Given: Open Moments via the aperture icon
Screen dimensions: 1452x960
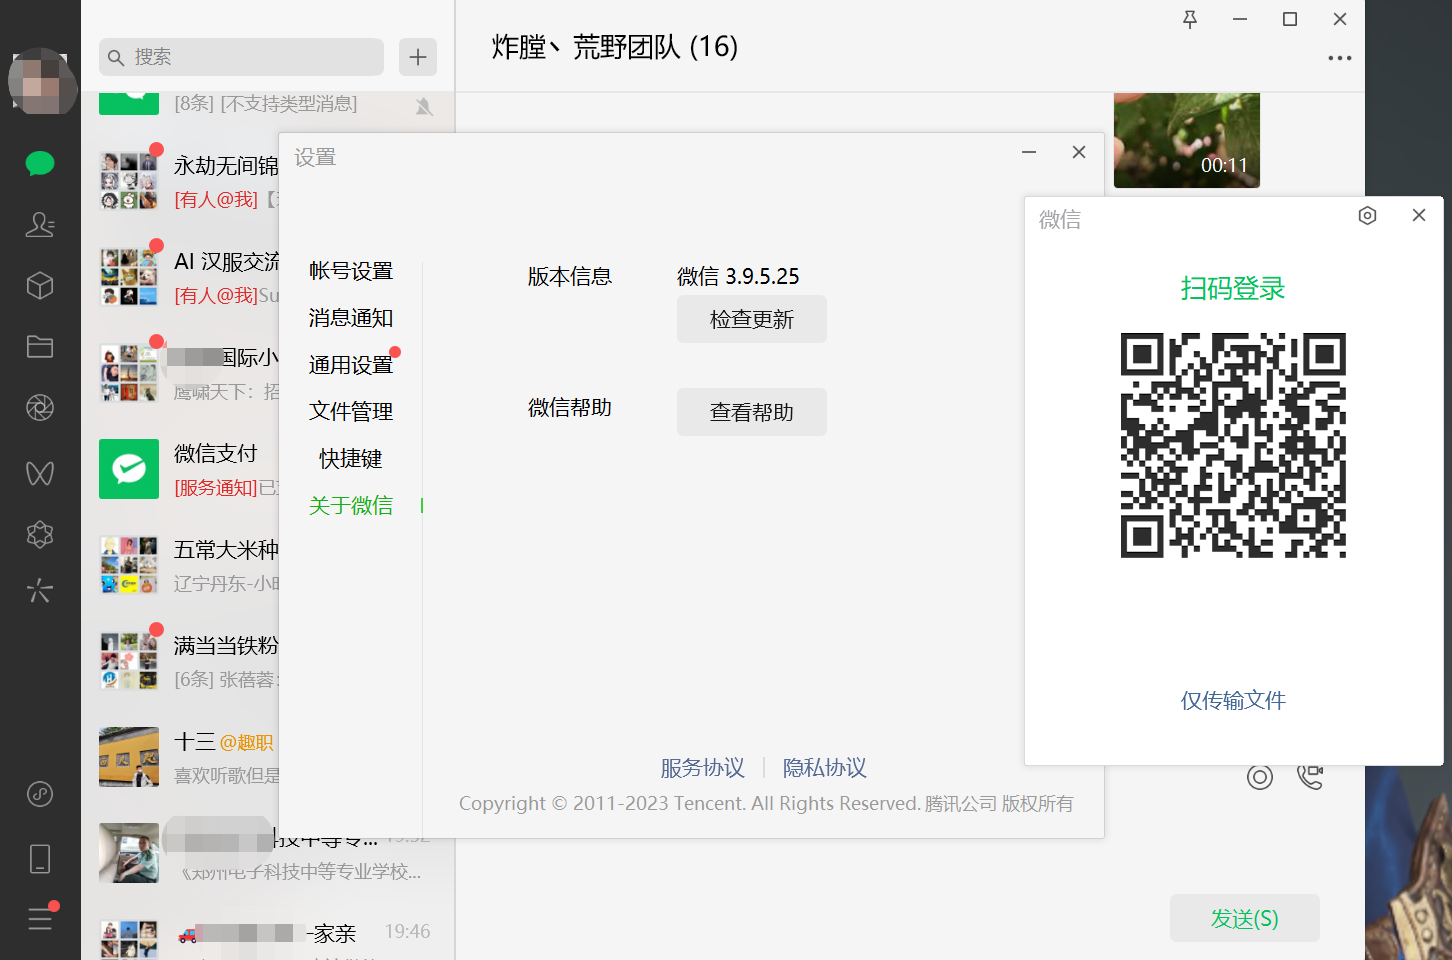Looking at the screenshot, I should coord(40,407).
